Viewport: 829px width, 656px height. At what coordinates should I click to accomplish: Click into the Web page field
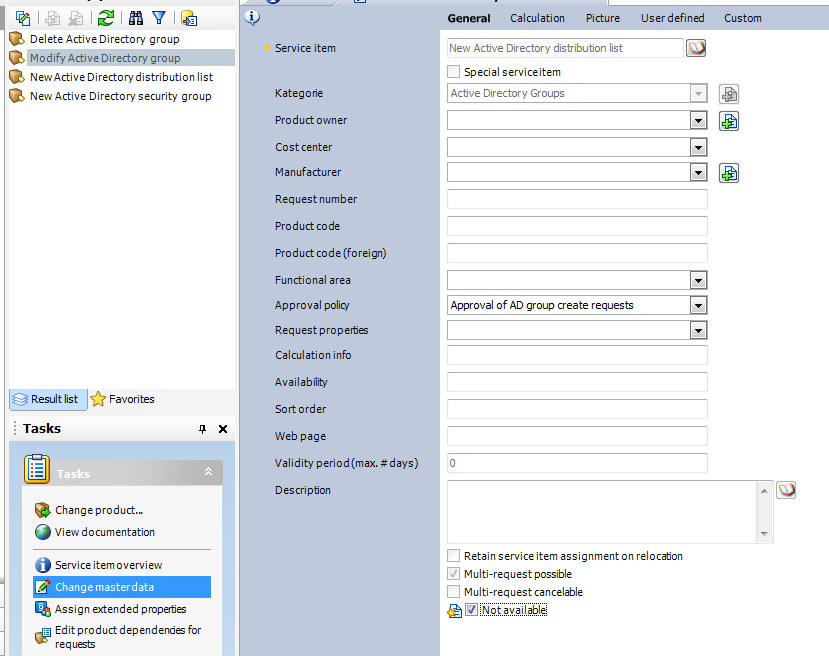[x=577, y=436]
